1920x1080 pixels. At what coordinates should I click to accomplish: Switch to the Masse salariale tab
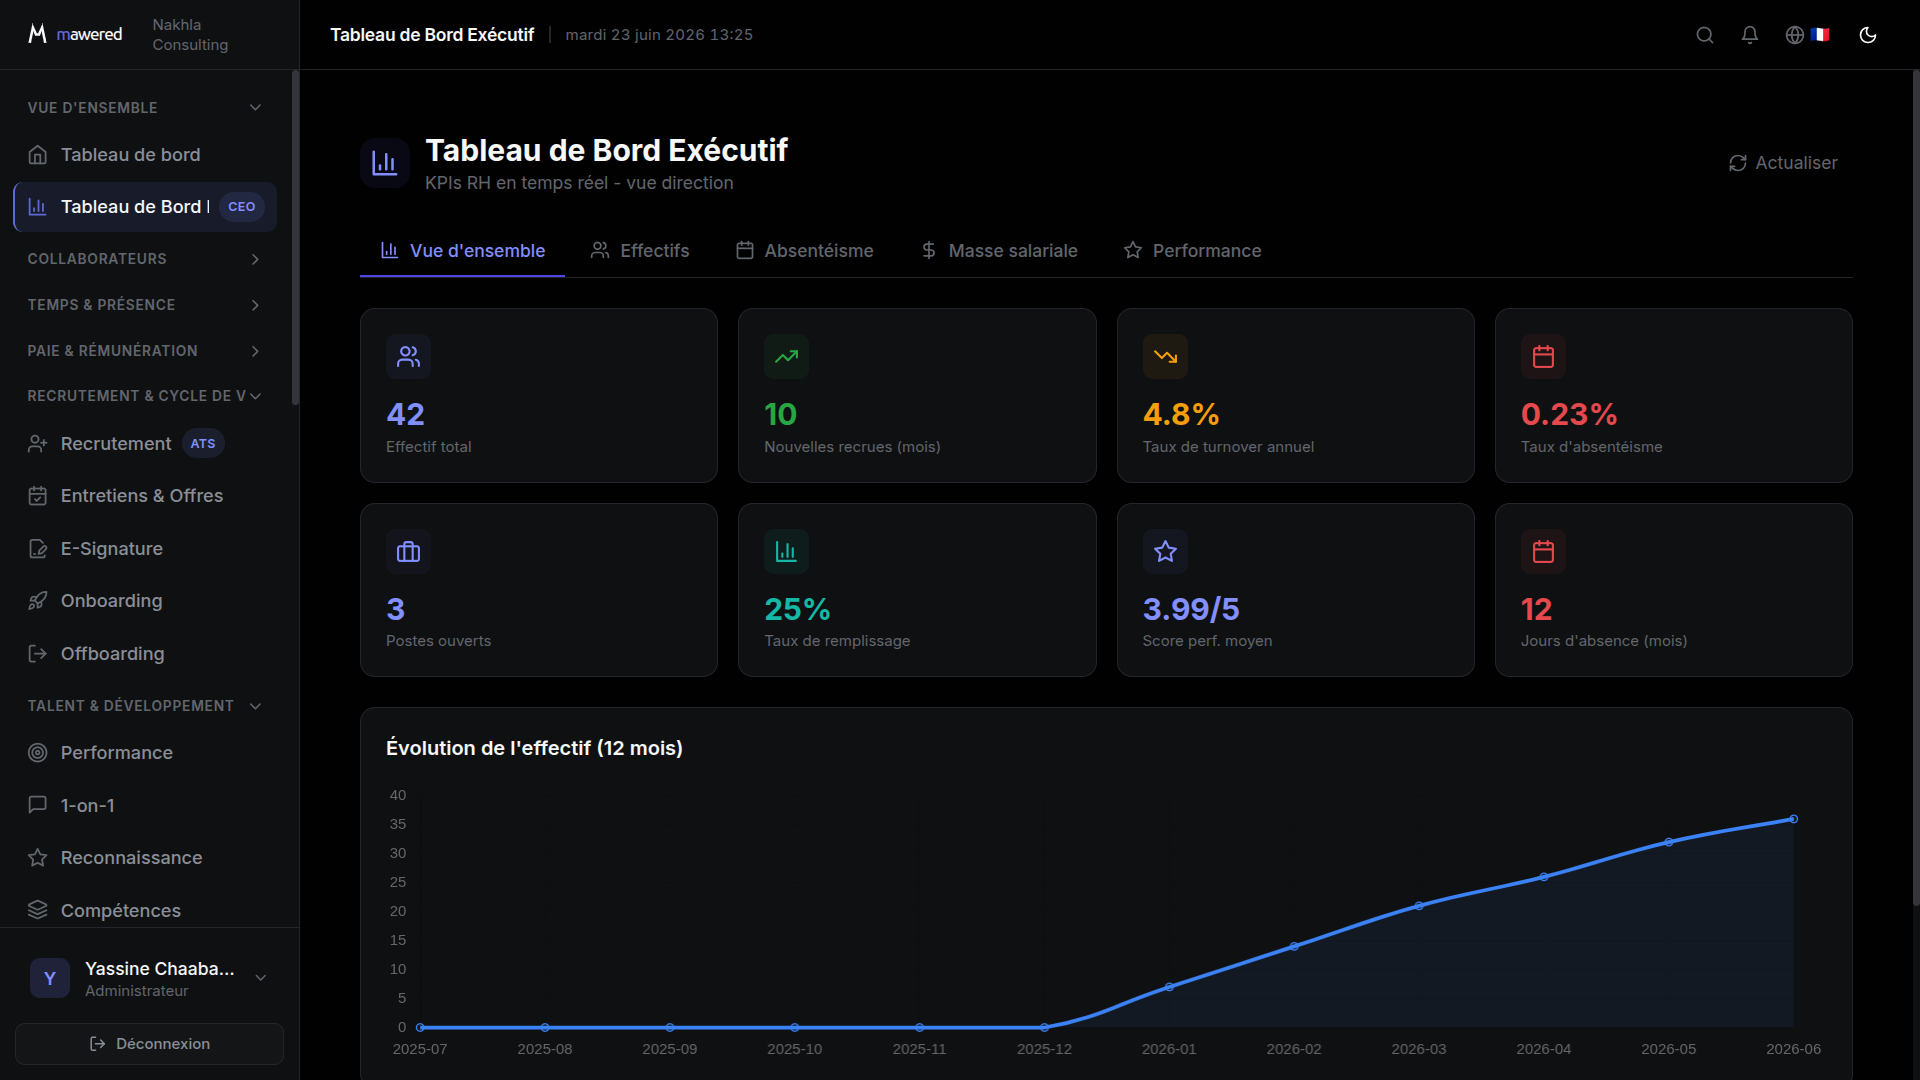tap(999, 251)
